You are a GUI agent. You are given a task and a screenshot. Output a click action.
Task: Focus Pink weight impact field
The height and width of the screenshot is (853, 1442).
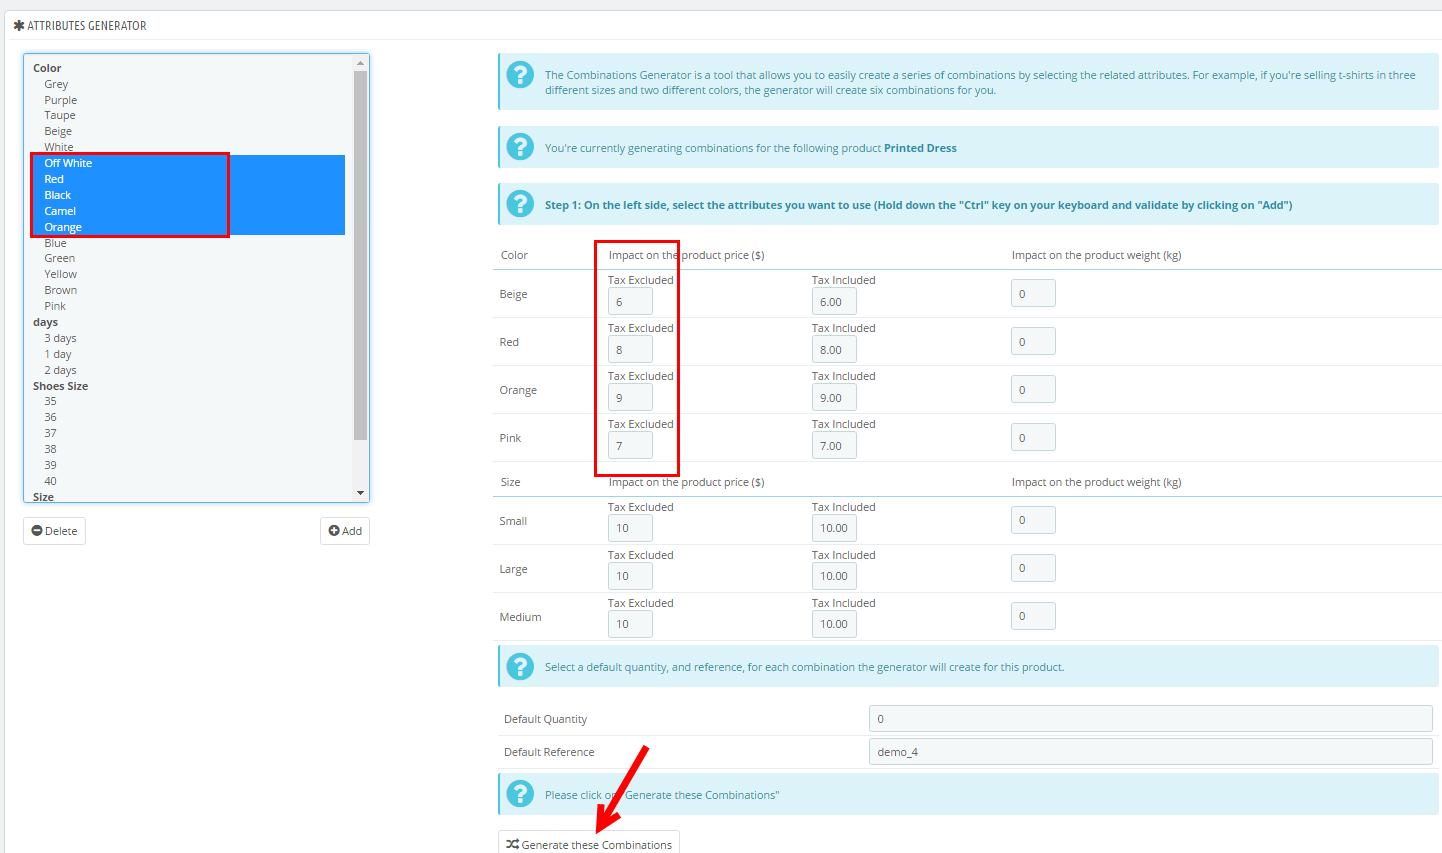pyautogui.click(x=1033, y=437)
